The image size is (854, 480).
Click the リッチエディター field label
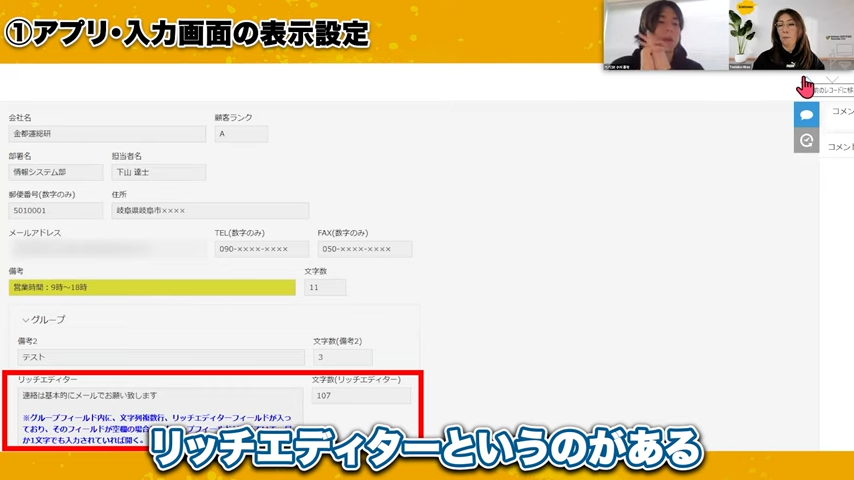47,379
